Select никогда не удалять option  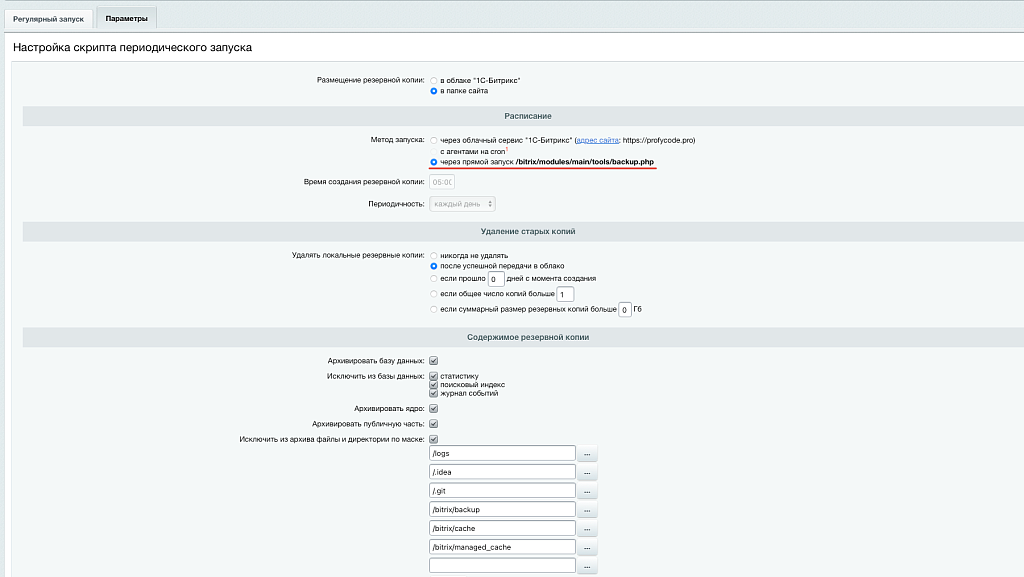(434, 253)
